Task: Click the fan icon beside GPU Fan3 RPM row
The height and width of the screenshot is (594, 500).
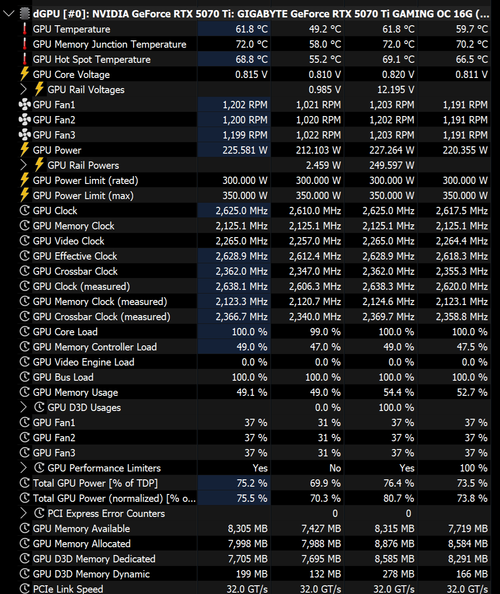Action: coord(25,135)
